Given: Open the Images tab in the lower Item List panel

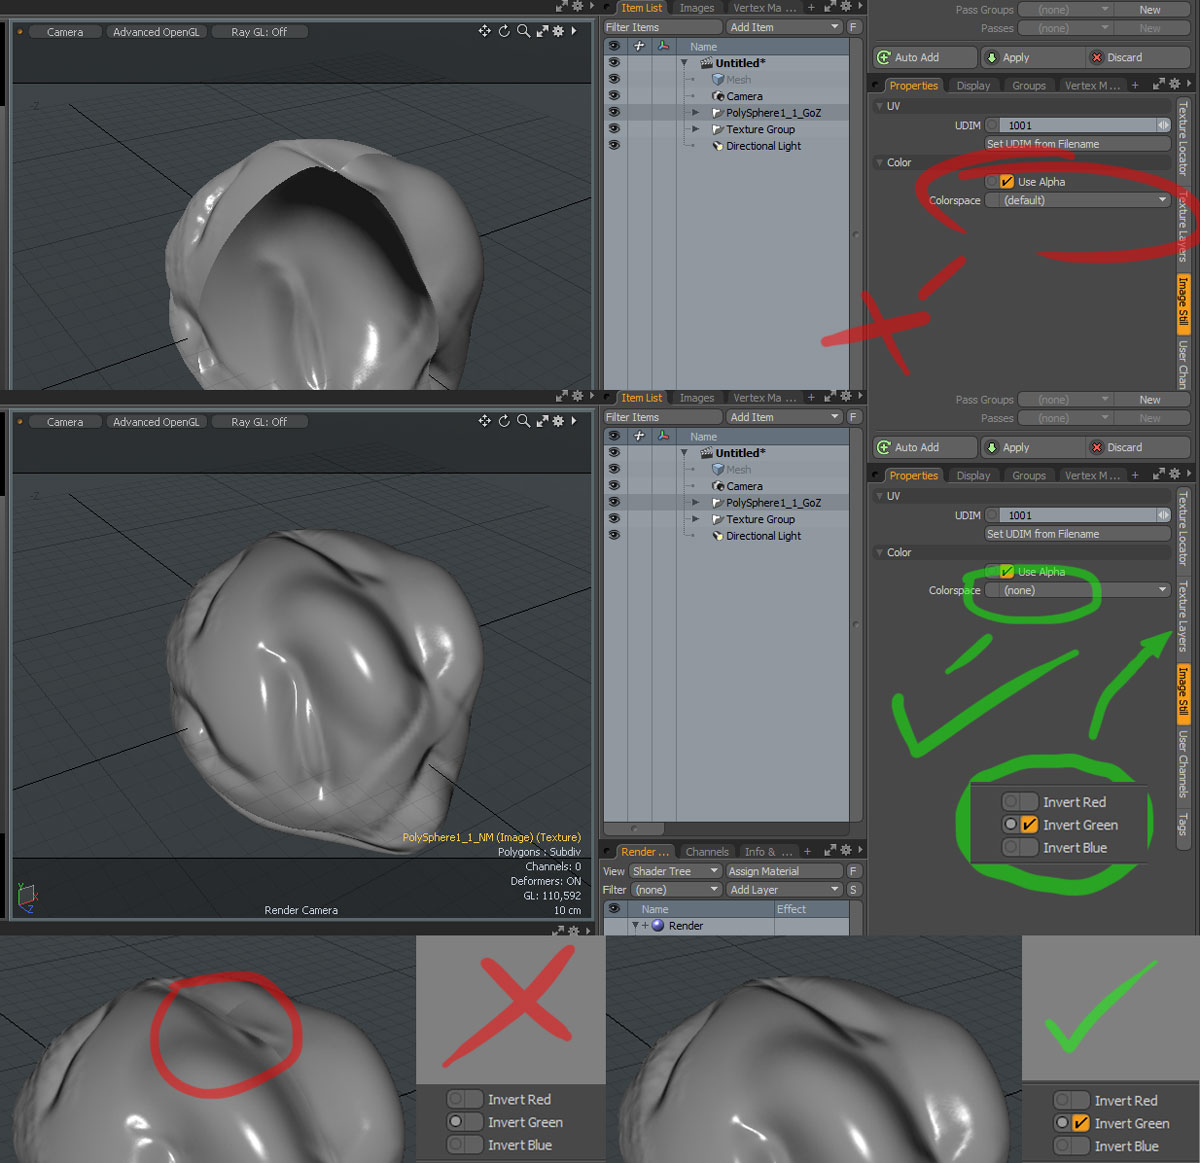Looking at the screenshot, I should click(x=696, y=398).
